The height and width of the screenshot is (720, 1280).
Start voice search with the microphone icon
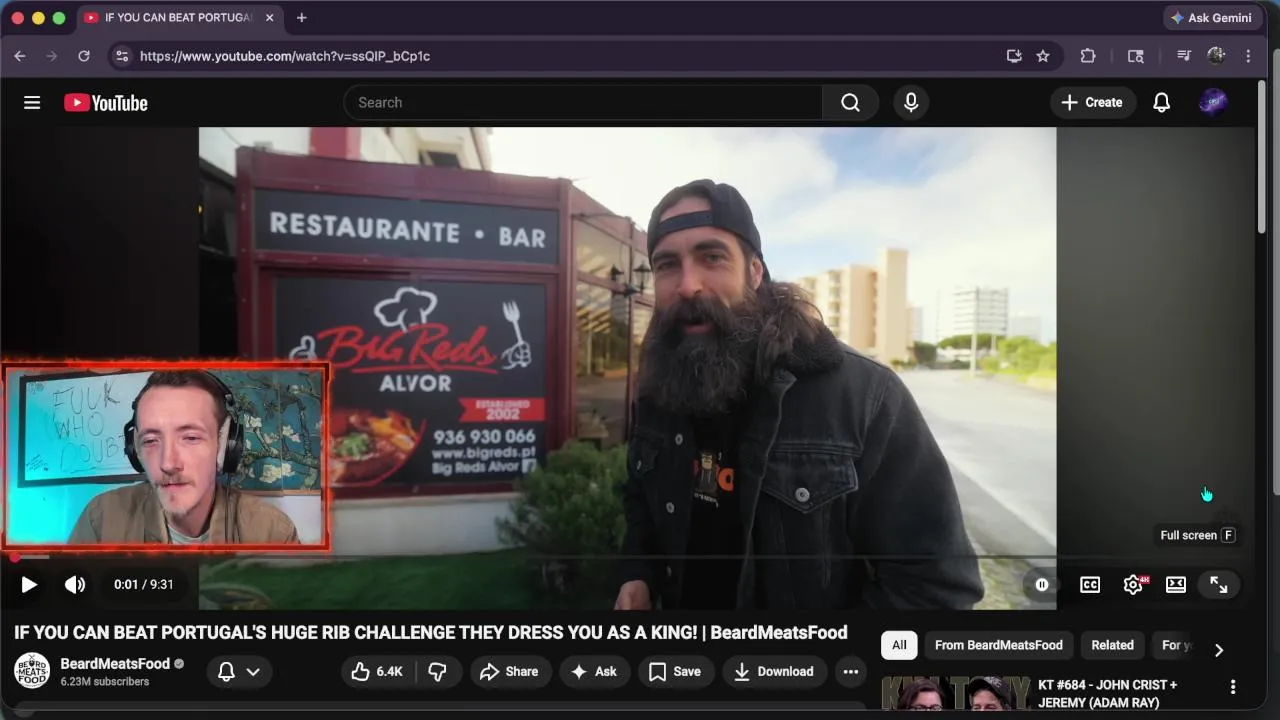click(911, 102)
